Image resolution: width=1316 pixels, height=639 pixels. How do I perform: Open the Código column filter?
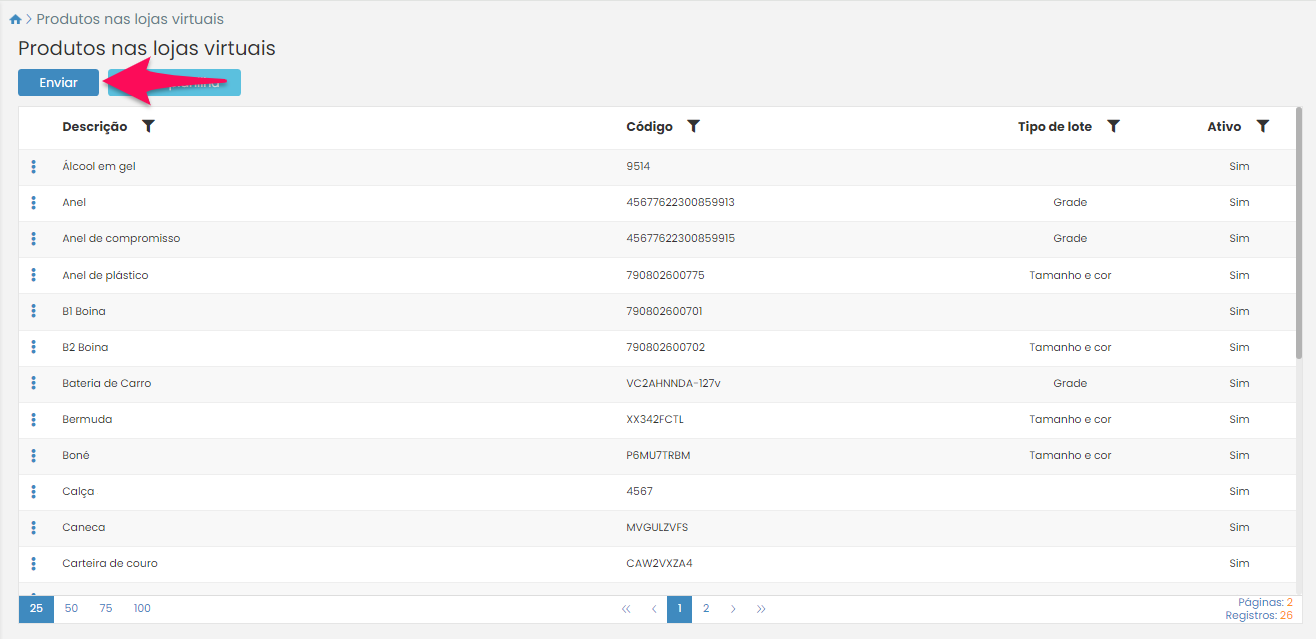point(693,127)
